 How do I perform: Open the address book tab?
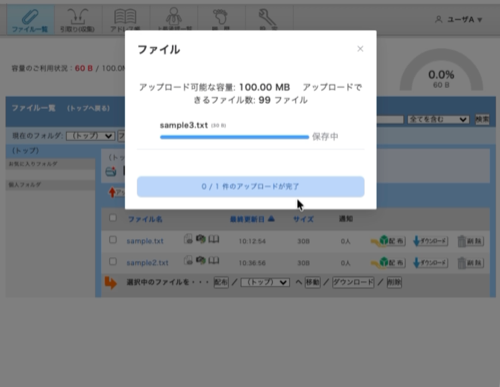(x=125, y=20)
